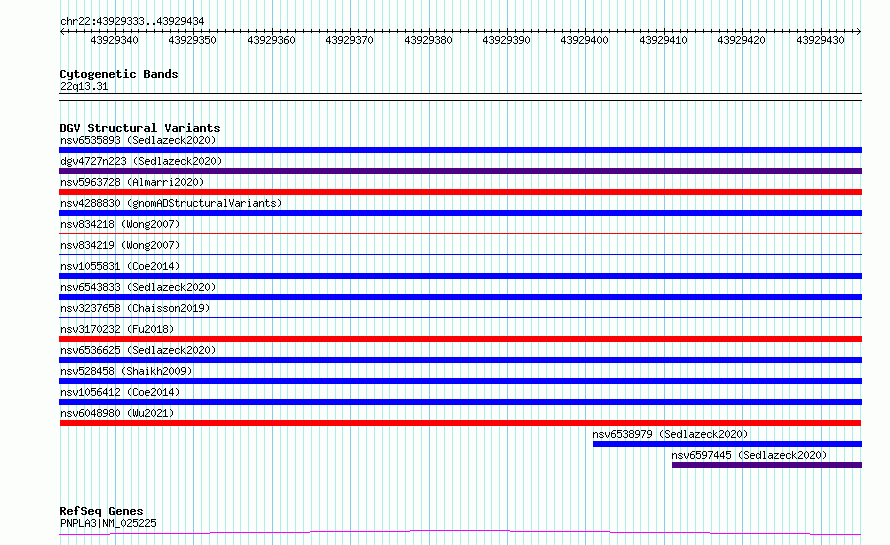Click the ruler's right arrowhead
Screen dimensions: 890x545
pyautogui.click(x=859, y=32)
